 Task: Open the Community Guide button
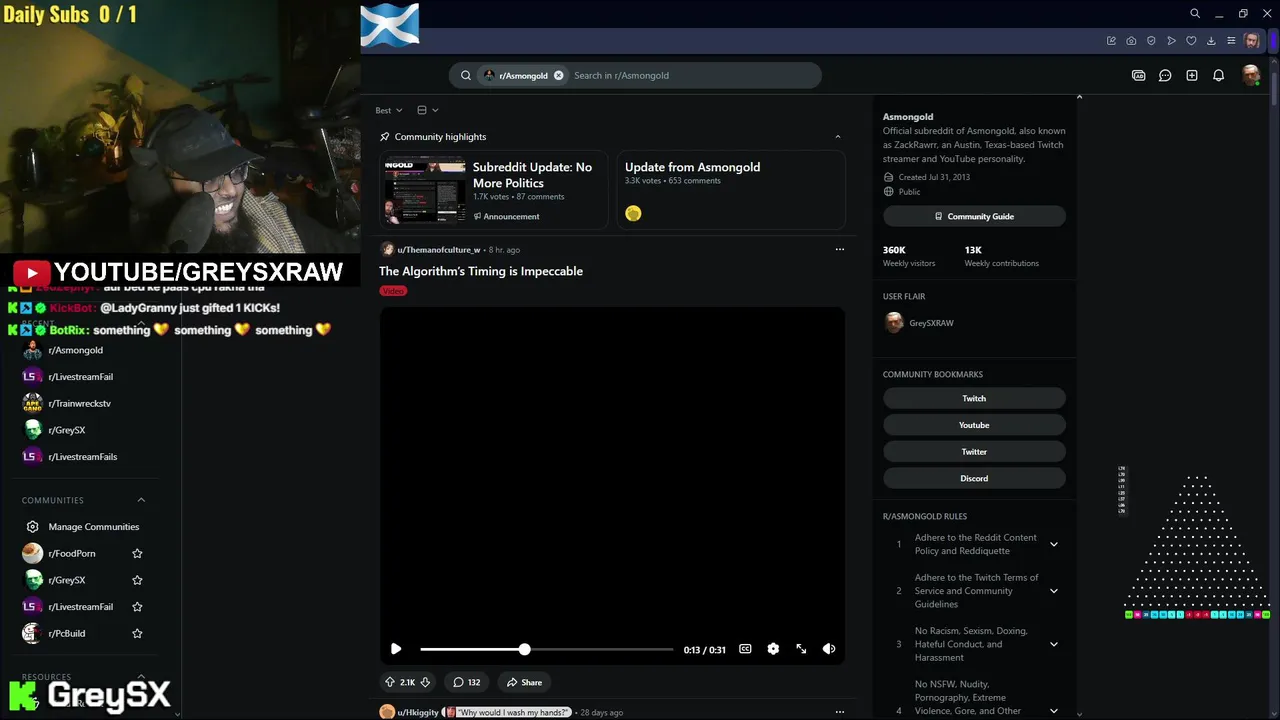[x=974, y=216]
